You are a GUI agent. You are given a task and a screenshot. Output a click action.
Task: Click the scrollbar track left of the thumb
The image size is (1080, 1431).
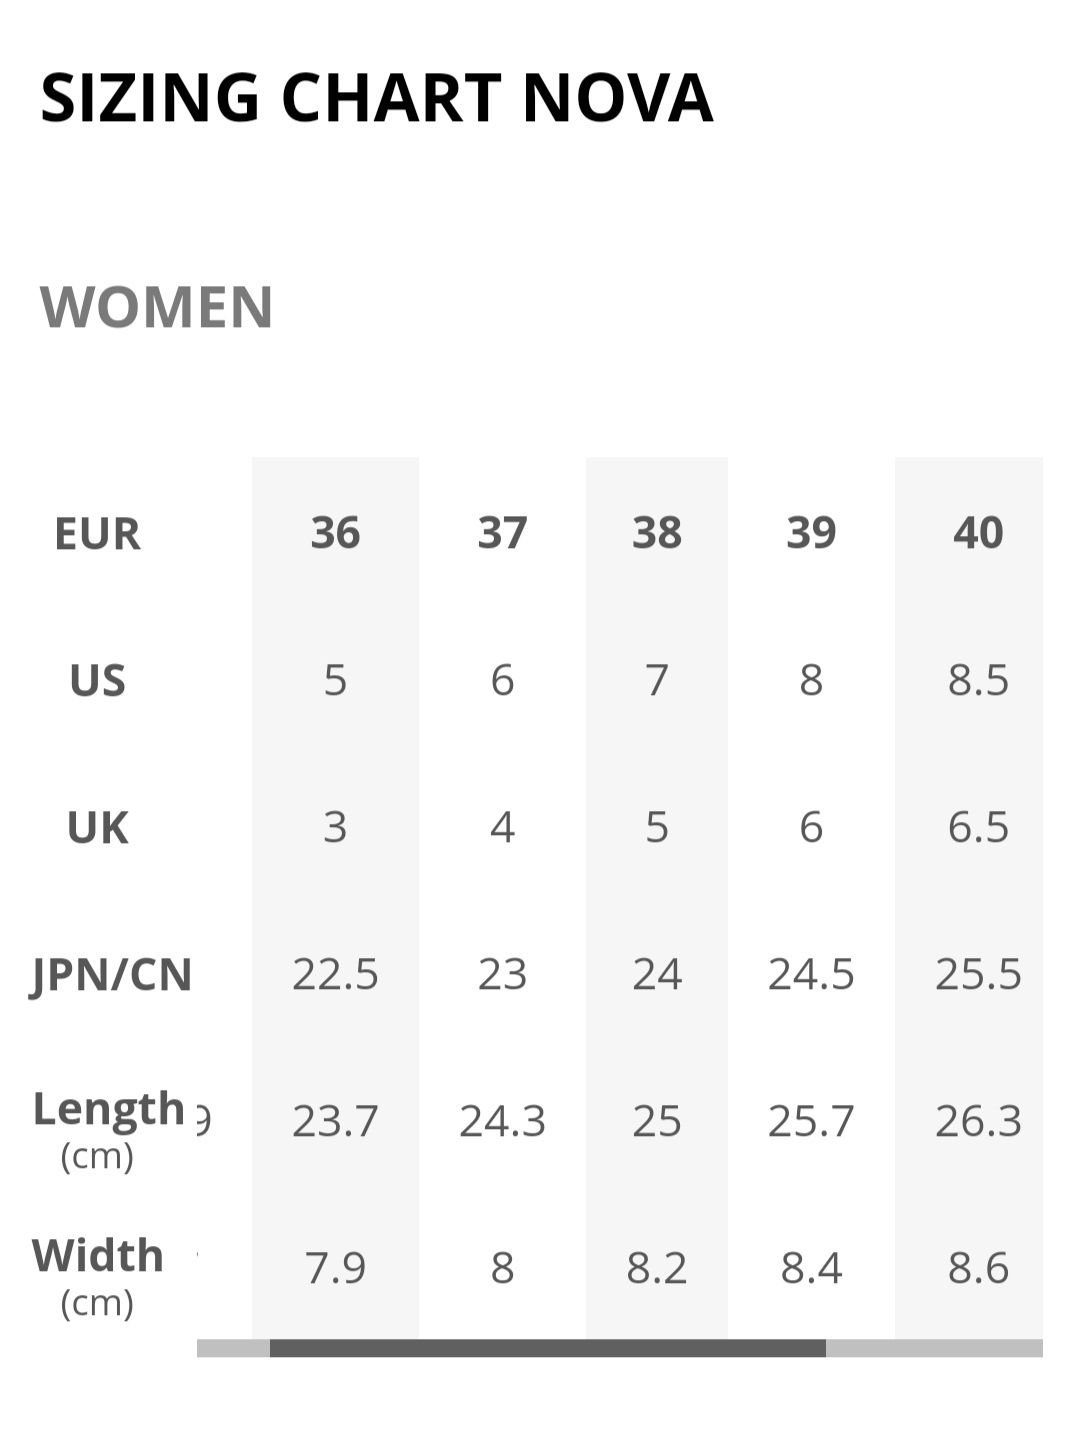click(x=233, y=1348)
